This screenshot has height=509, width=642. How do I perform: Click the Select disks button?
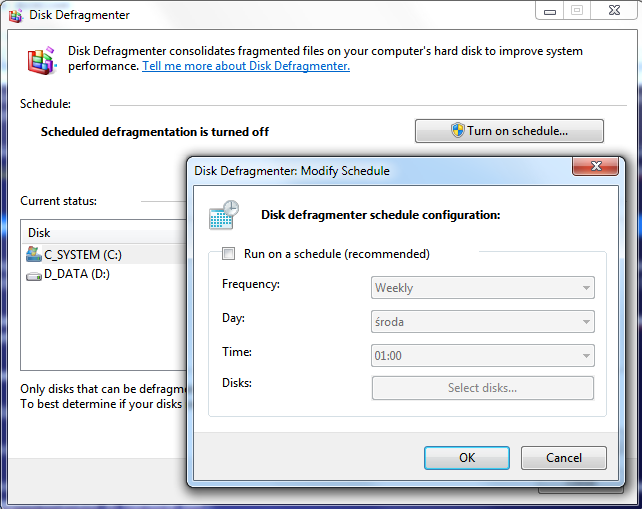point(483,388)
